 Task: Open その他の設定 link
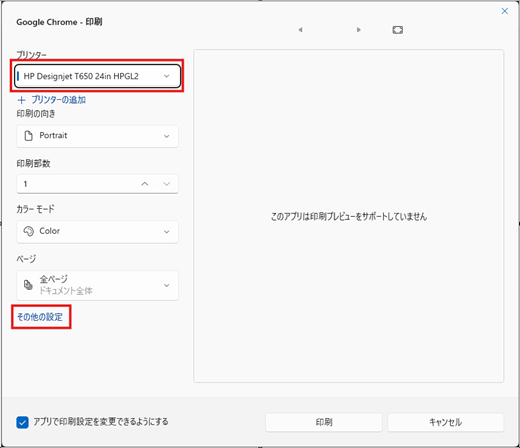[40, 317]
